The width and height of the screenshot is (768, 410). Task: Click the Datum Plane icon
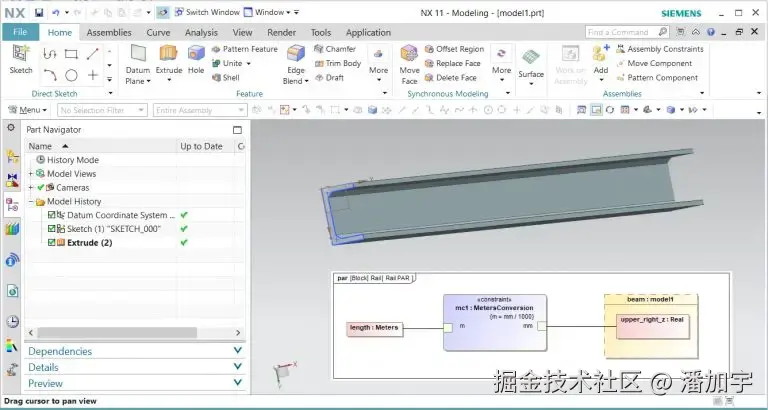coord(138,54)
